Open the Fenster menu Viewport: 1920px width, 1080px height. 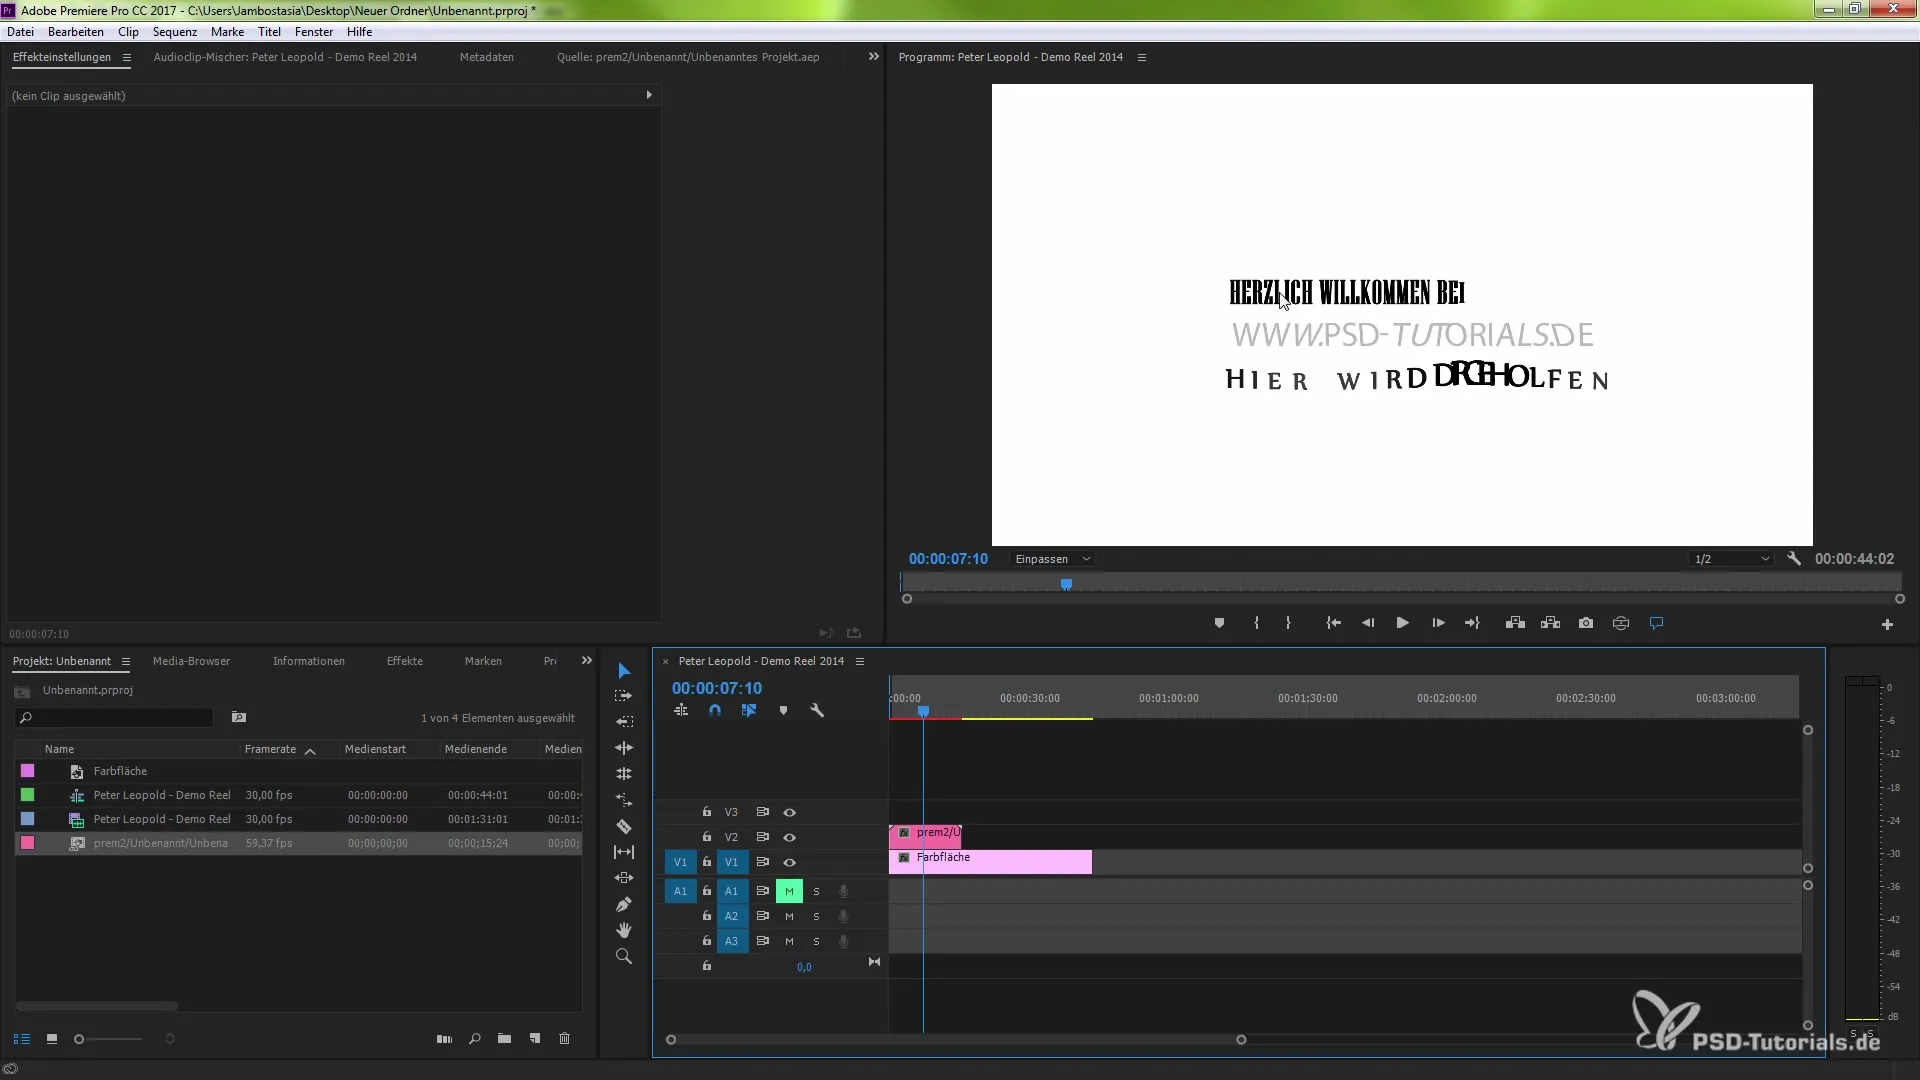(x=314, y=32)
